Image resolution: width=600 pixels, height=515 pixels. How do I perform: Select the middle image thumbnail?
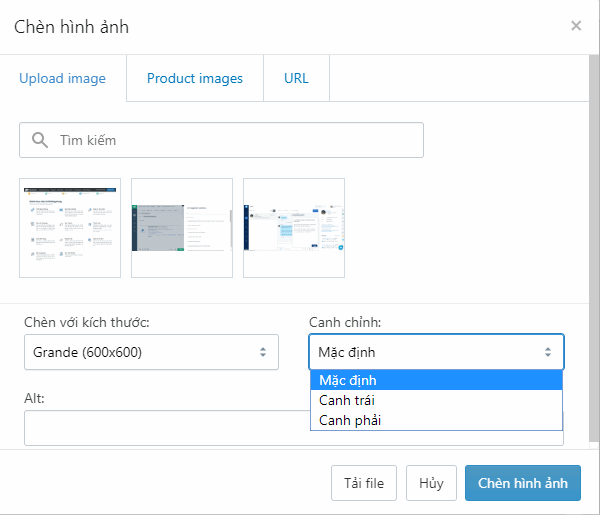point(182,228)
